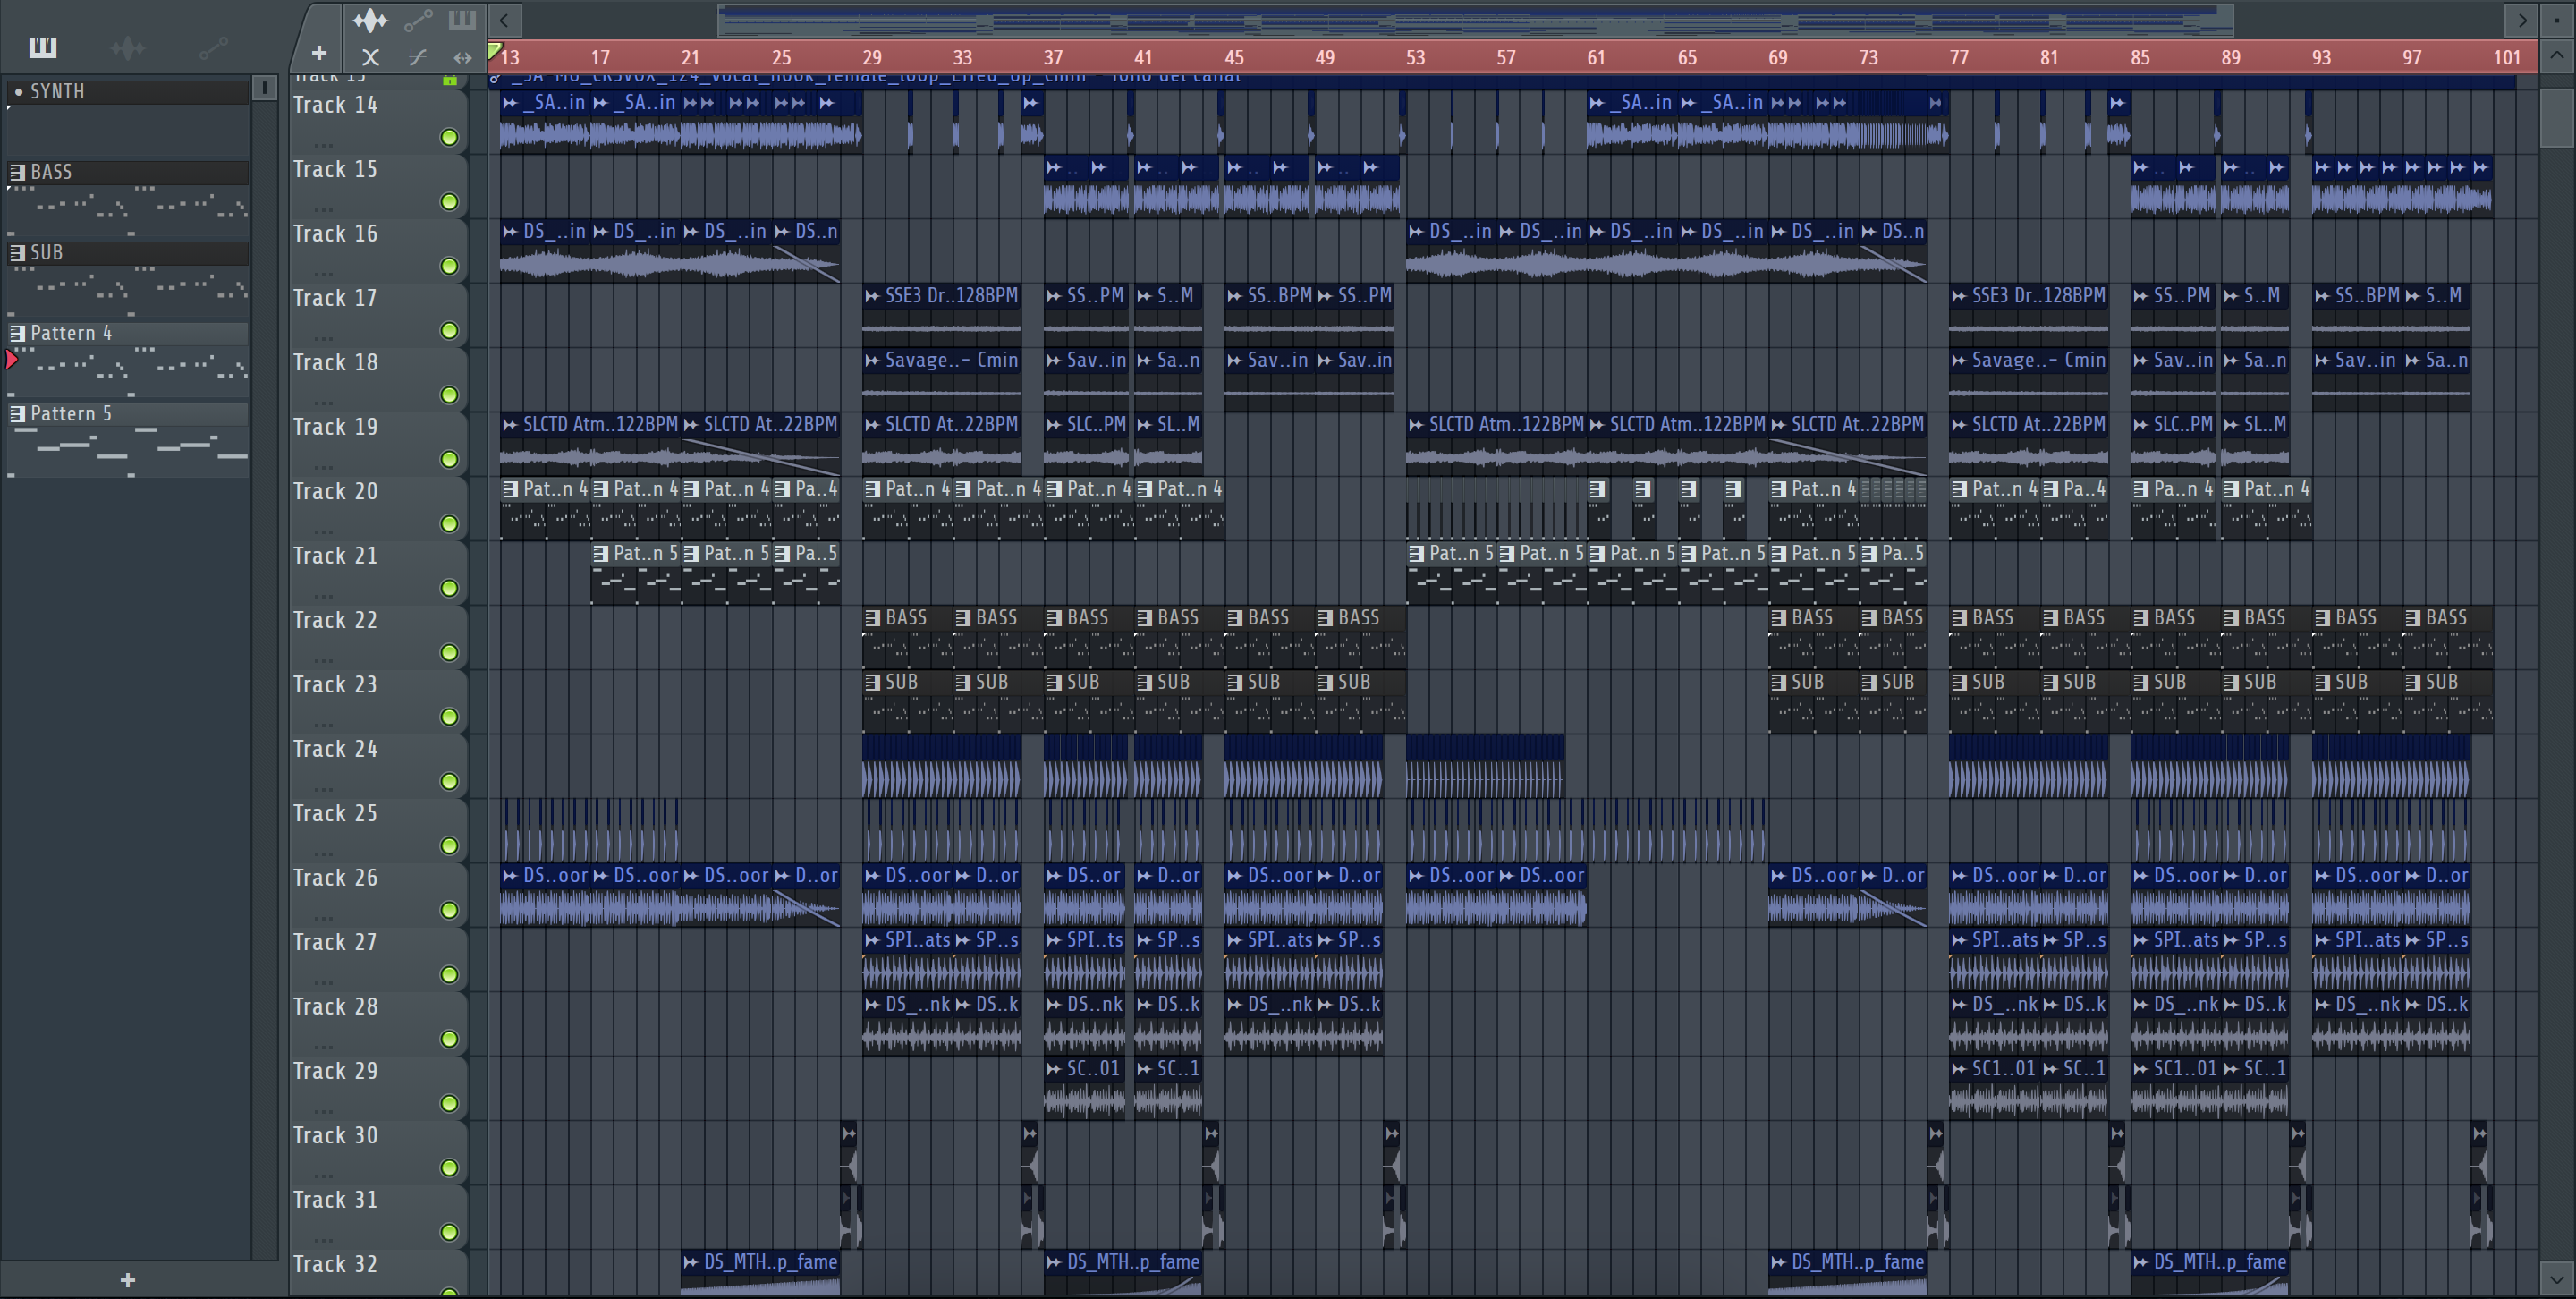This screenshot has width=2576, height=1299.
Task: Open clip menu of Track 23 SUB clip at bar 29
Action: pos(873,683)
